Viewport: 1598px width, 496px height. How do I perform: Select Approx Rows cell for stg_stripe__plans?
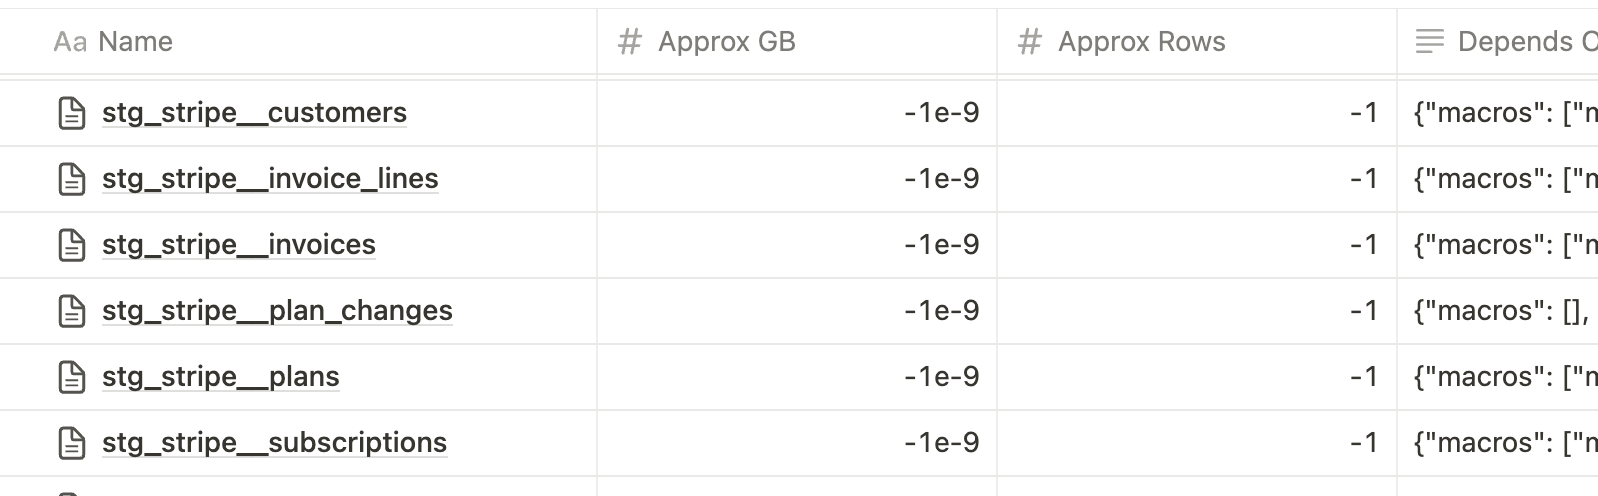(x=1196, y=377)
